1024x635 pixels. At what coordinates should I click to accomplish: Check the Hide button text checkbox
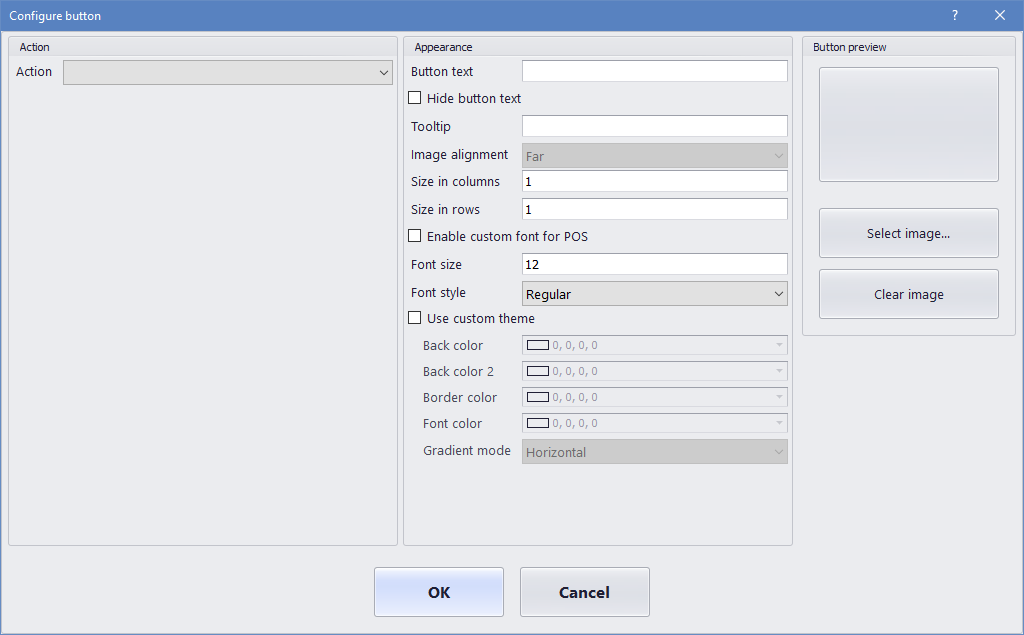click(415, 97)
